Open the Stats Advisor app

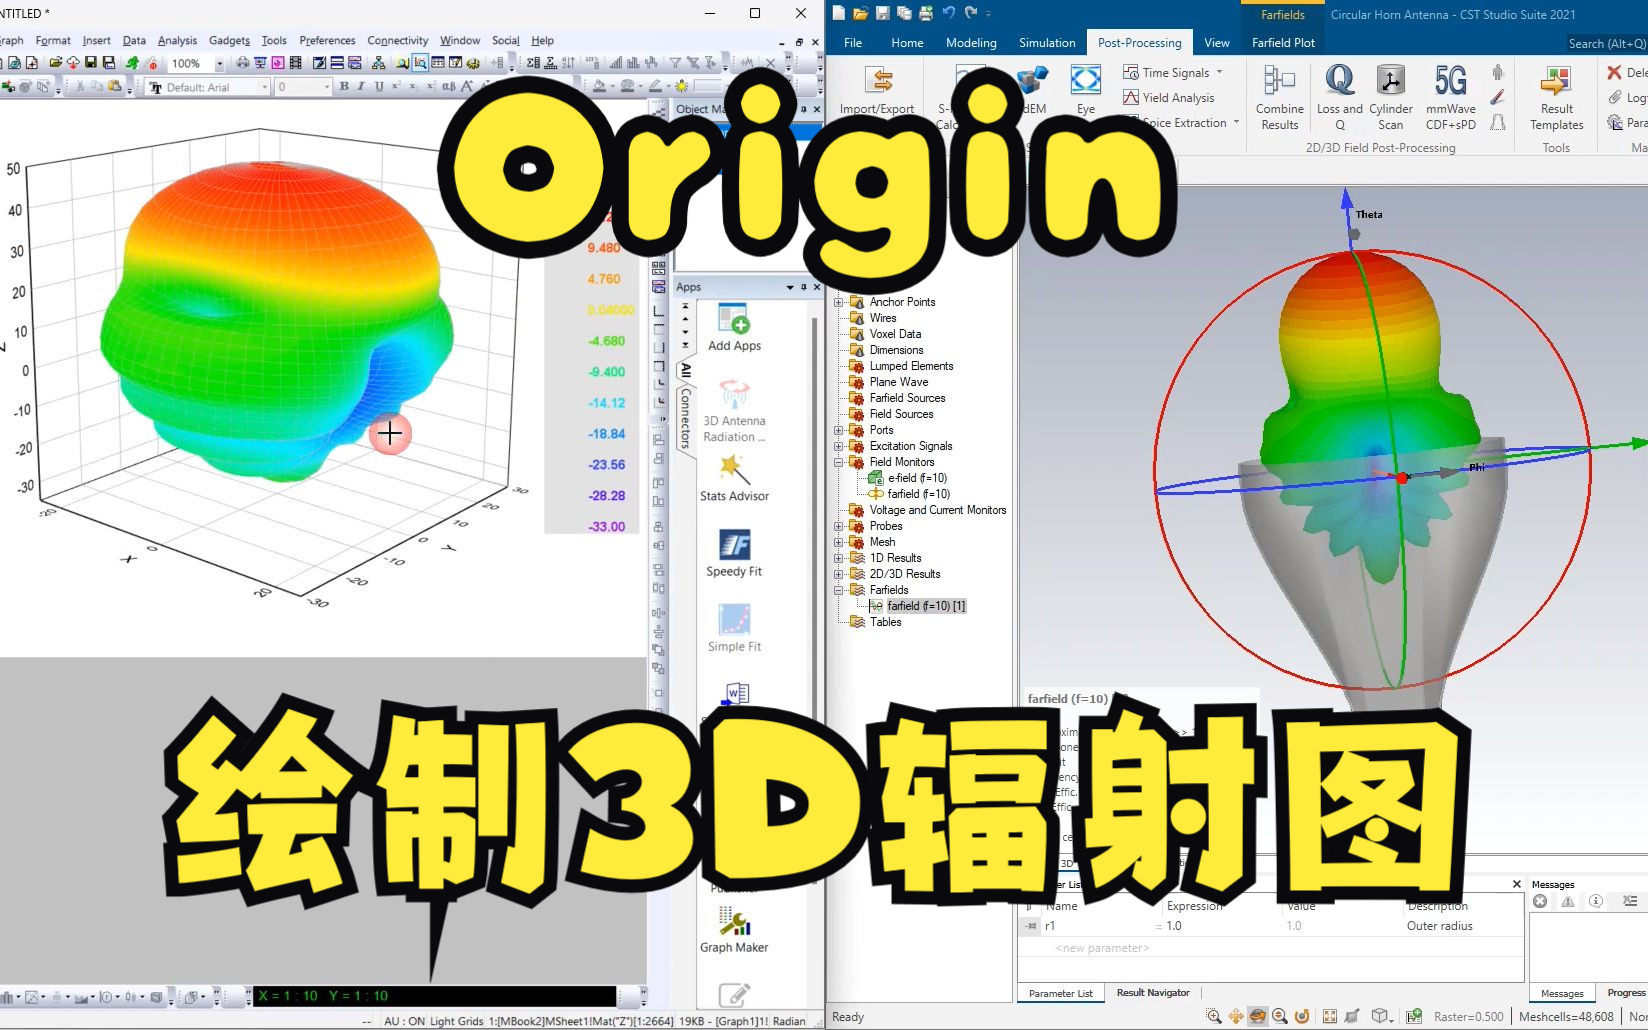(x=734, y=478)
